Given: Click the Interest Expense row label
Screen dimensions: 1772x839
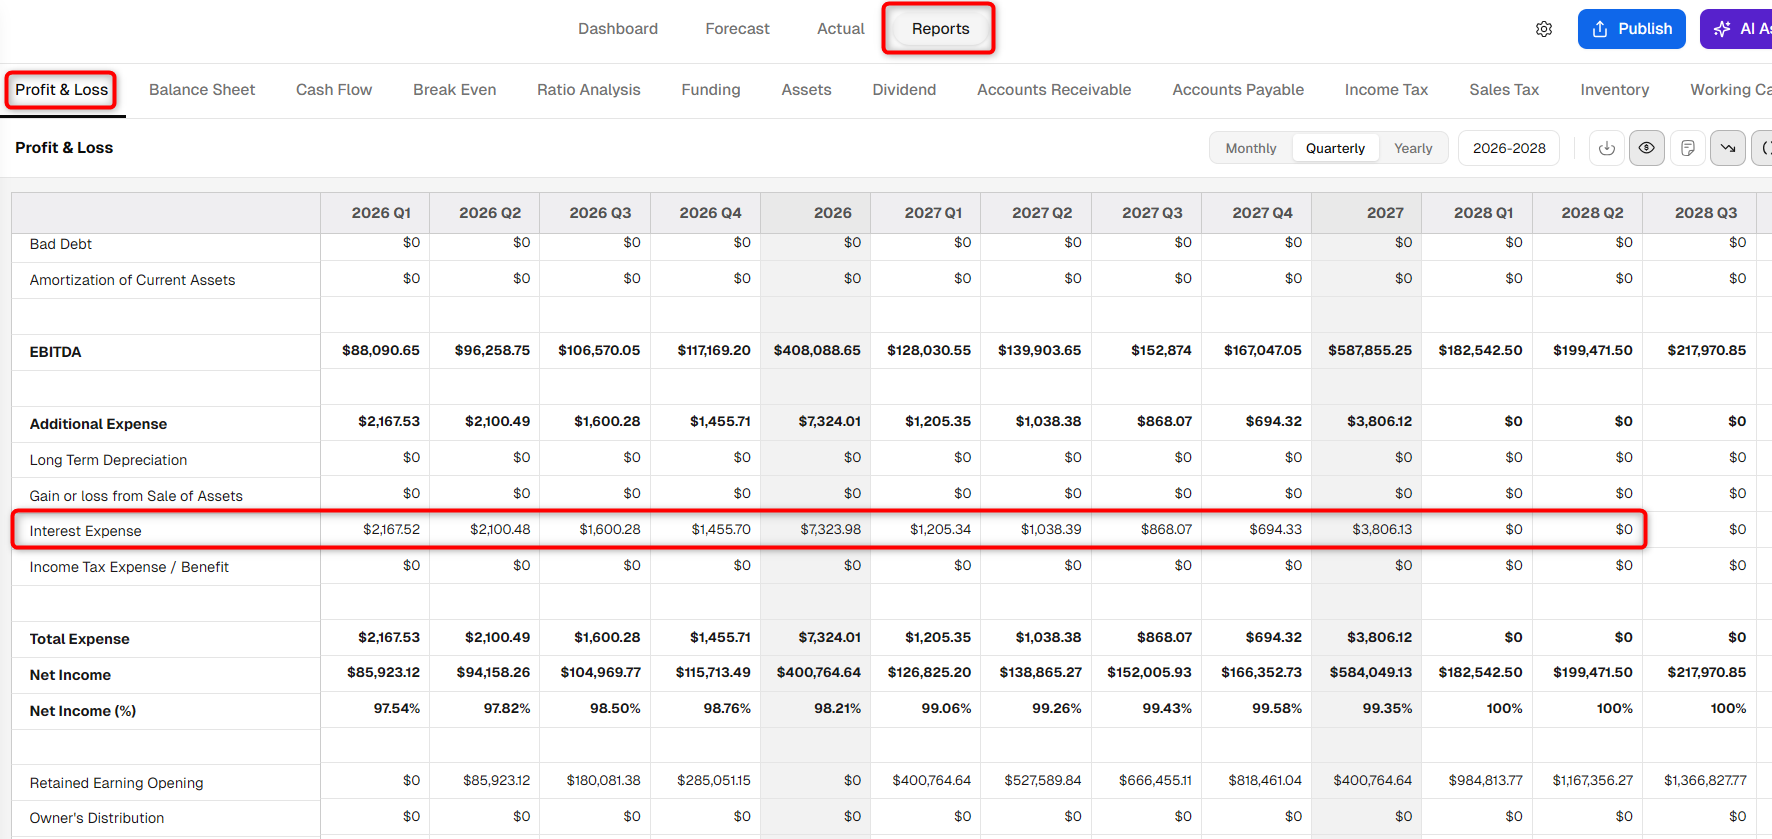Looking at the screenshot, I should click(x=86, y=531).
